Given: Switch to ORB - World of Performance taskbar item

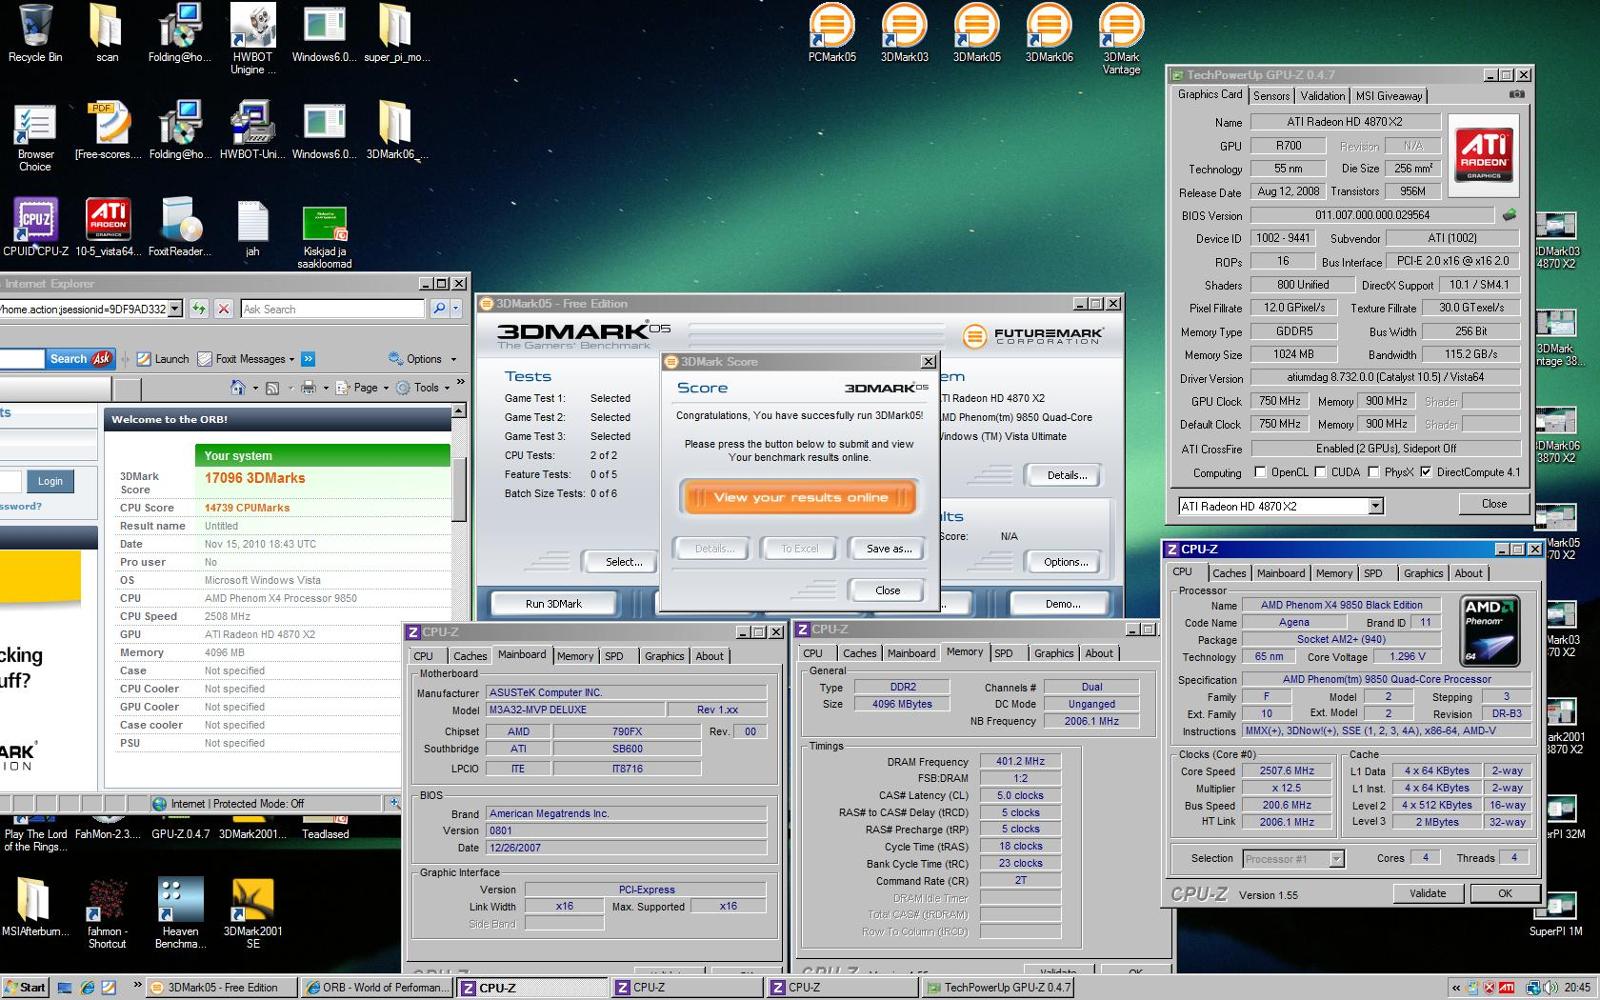Looking at the screenshot, I should point(376,987).
